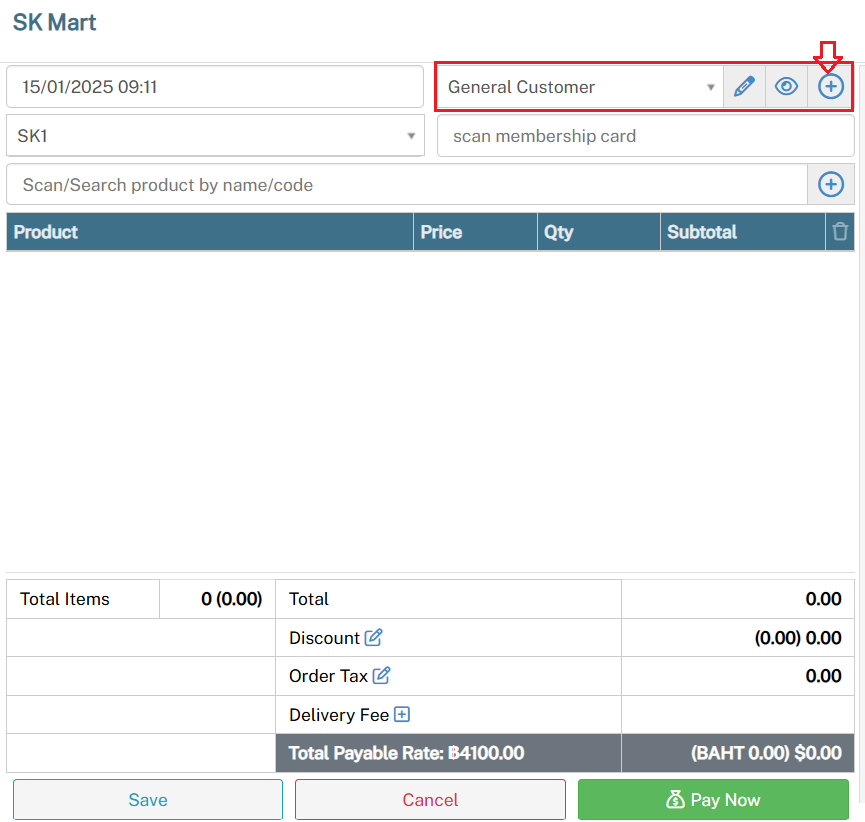Click the trash icon in table header
Image resolution: width=865 pixels, height=822 pixels.
pyautogui.click(x=840, y=232)
